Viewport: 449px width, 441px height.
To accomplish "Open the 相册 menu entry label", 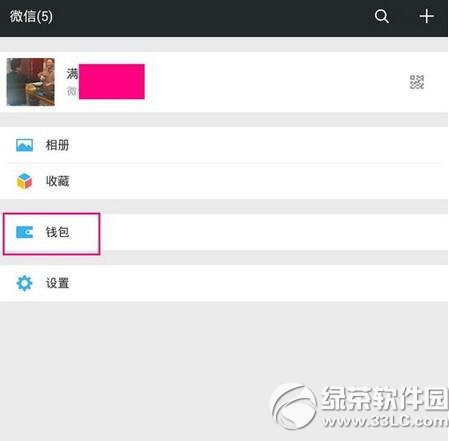I will (57, 145).
